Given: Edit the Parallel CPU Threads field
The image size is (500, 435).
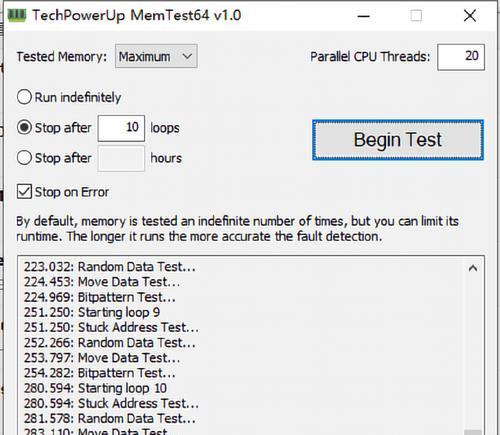Looking at the screenshot, I should [x=461, y=57].
